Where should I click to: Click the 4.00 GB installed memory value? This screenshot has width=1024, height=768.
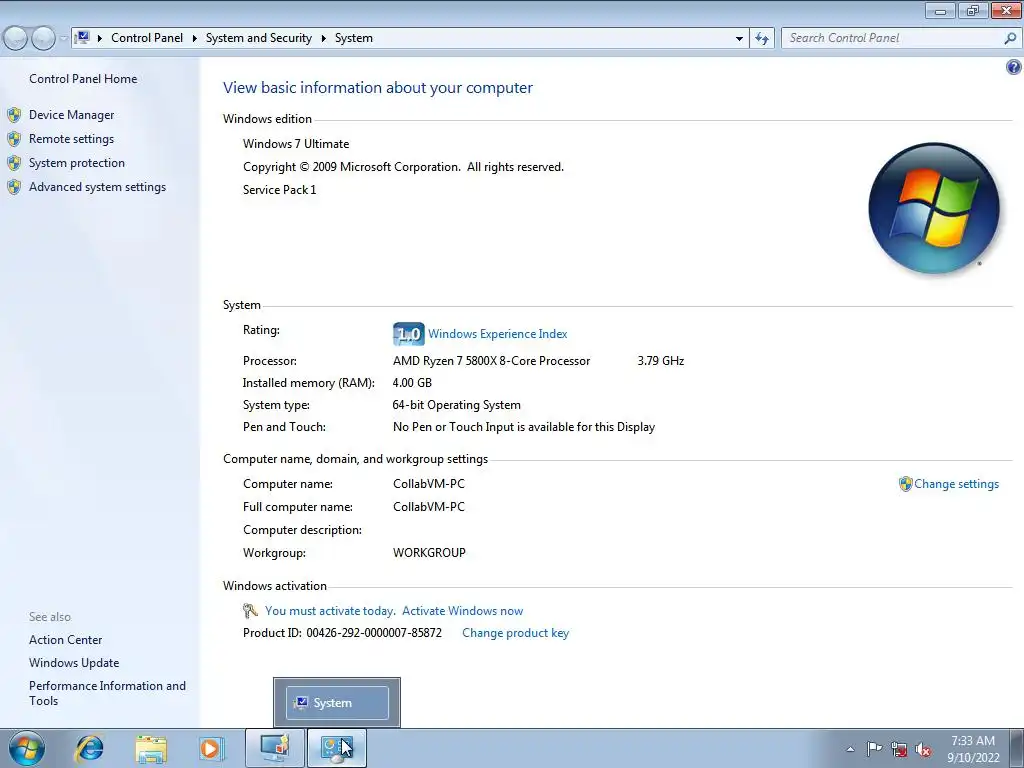pyautogui.click(x=412, y=383)
